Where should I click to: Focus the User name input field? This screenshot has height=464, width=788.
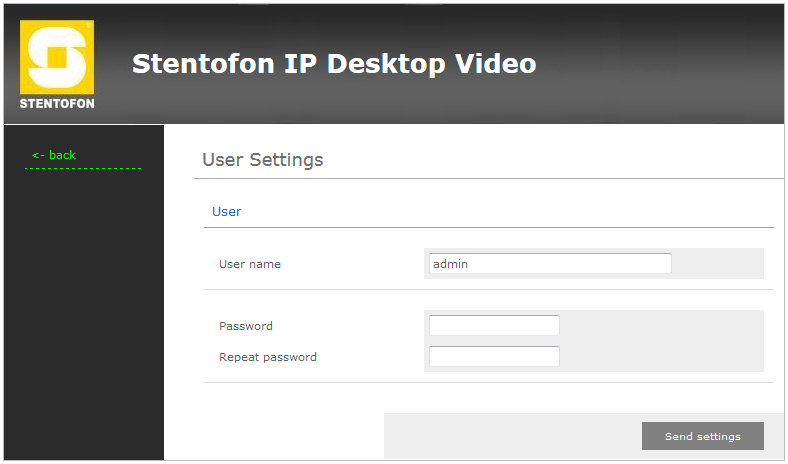point(550,263)
